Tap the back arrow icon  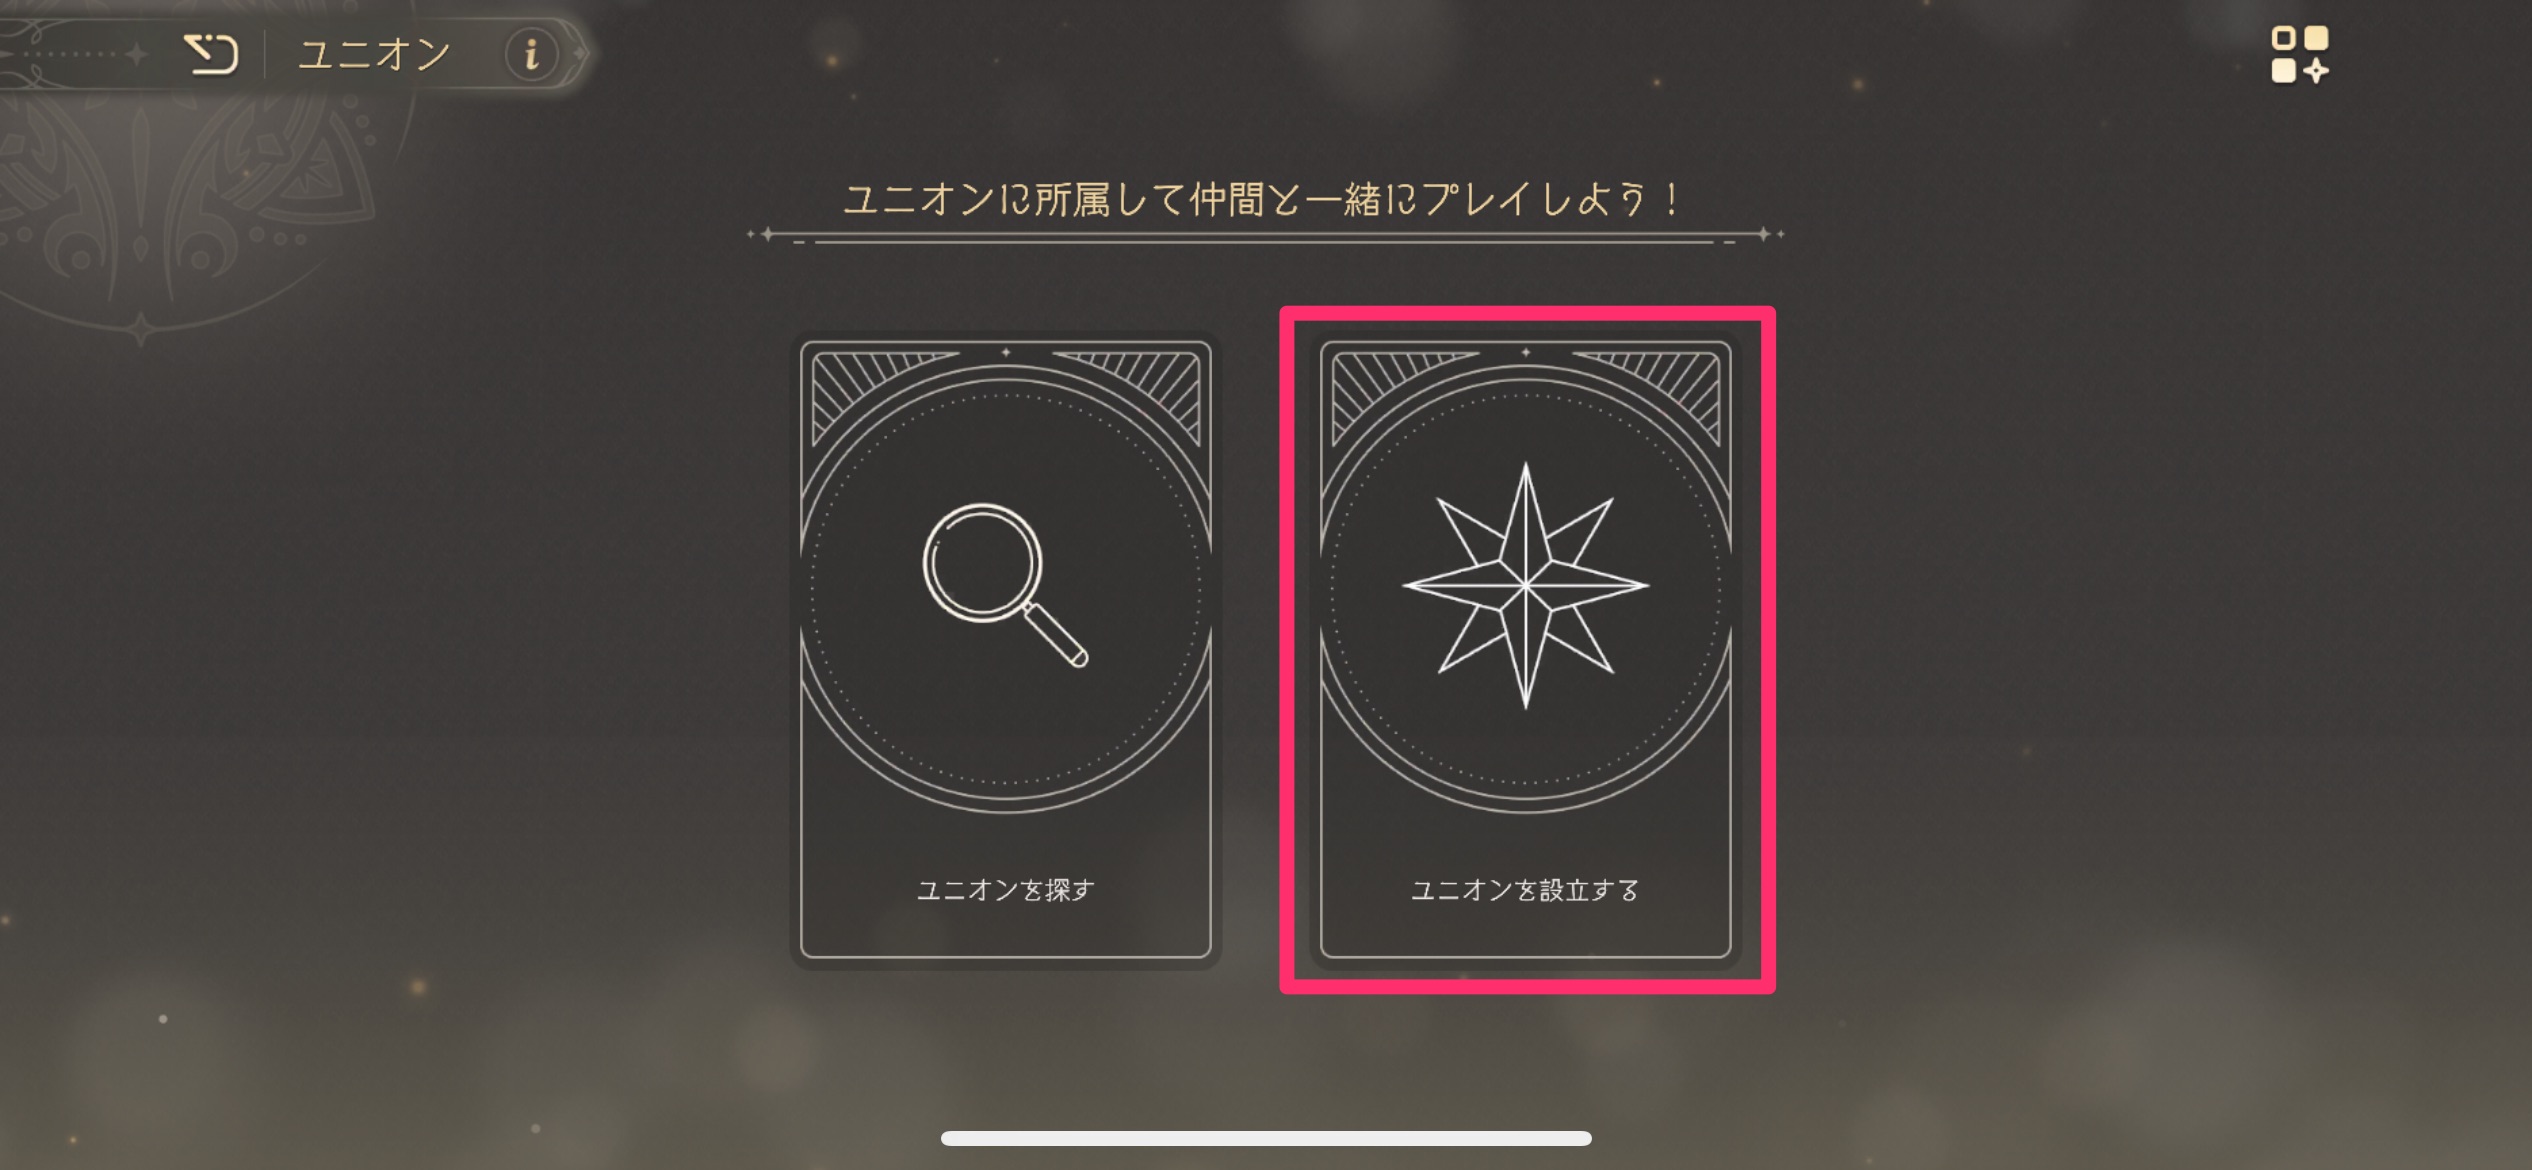pyautogui.click(x=211, y=54)
